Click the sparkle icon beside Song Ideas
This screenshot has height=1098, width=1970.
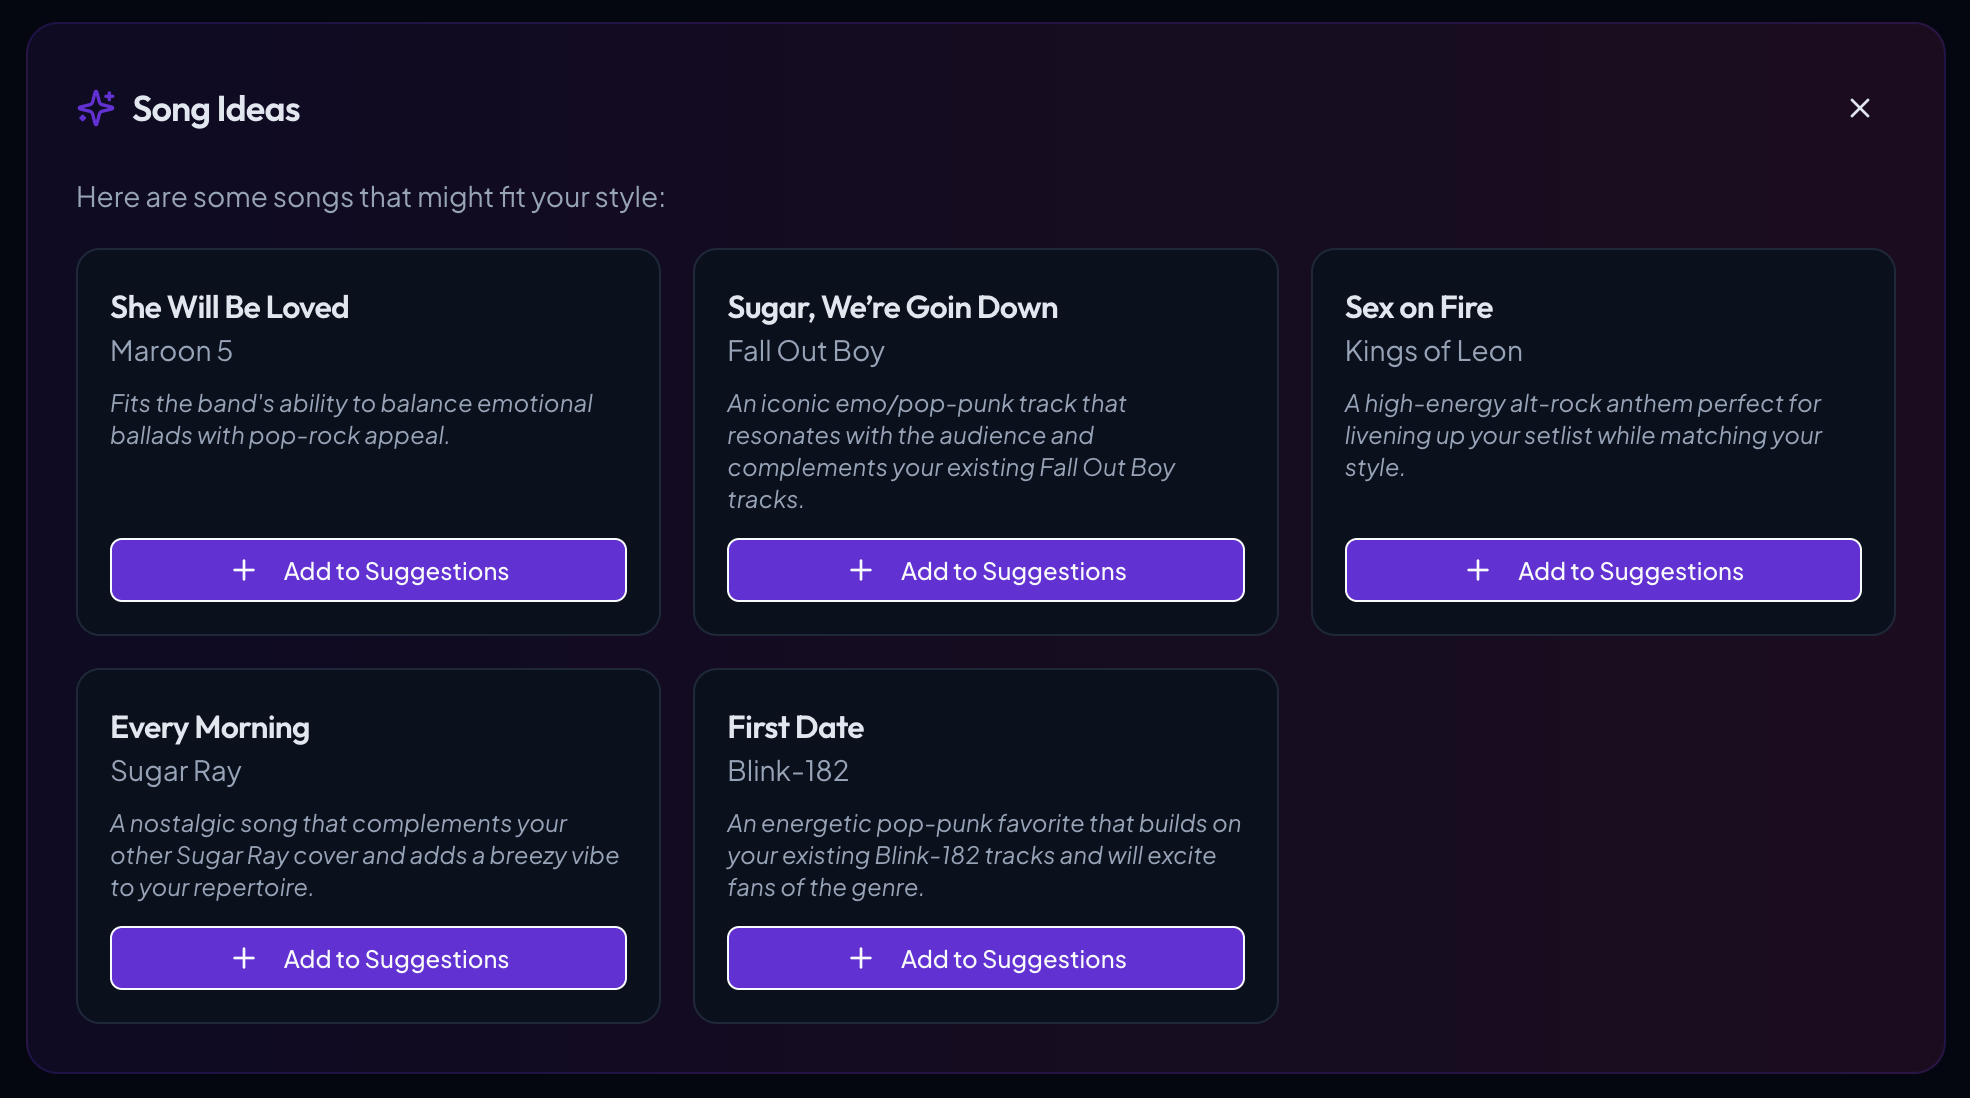click(96, 108)
